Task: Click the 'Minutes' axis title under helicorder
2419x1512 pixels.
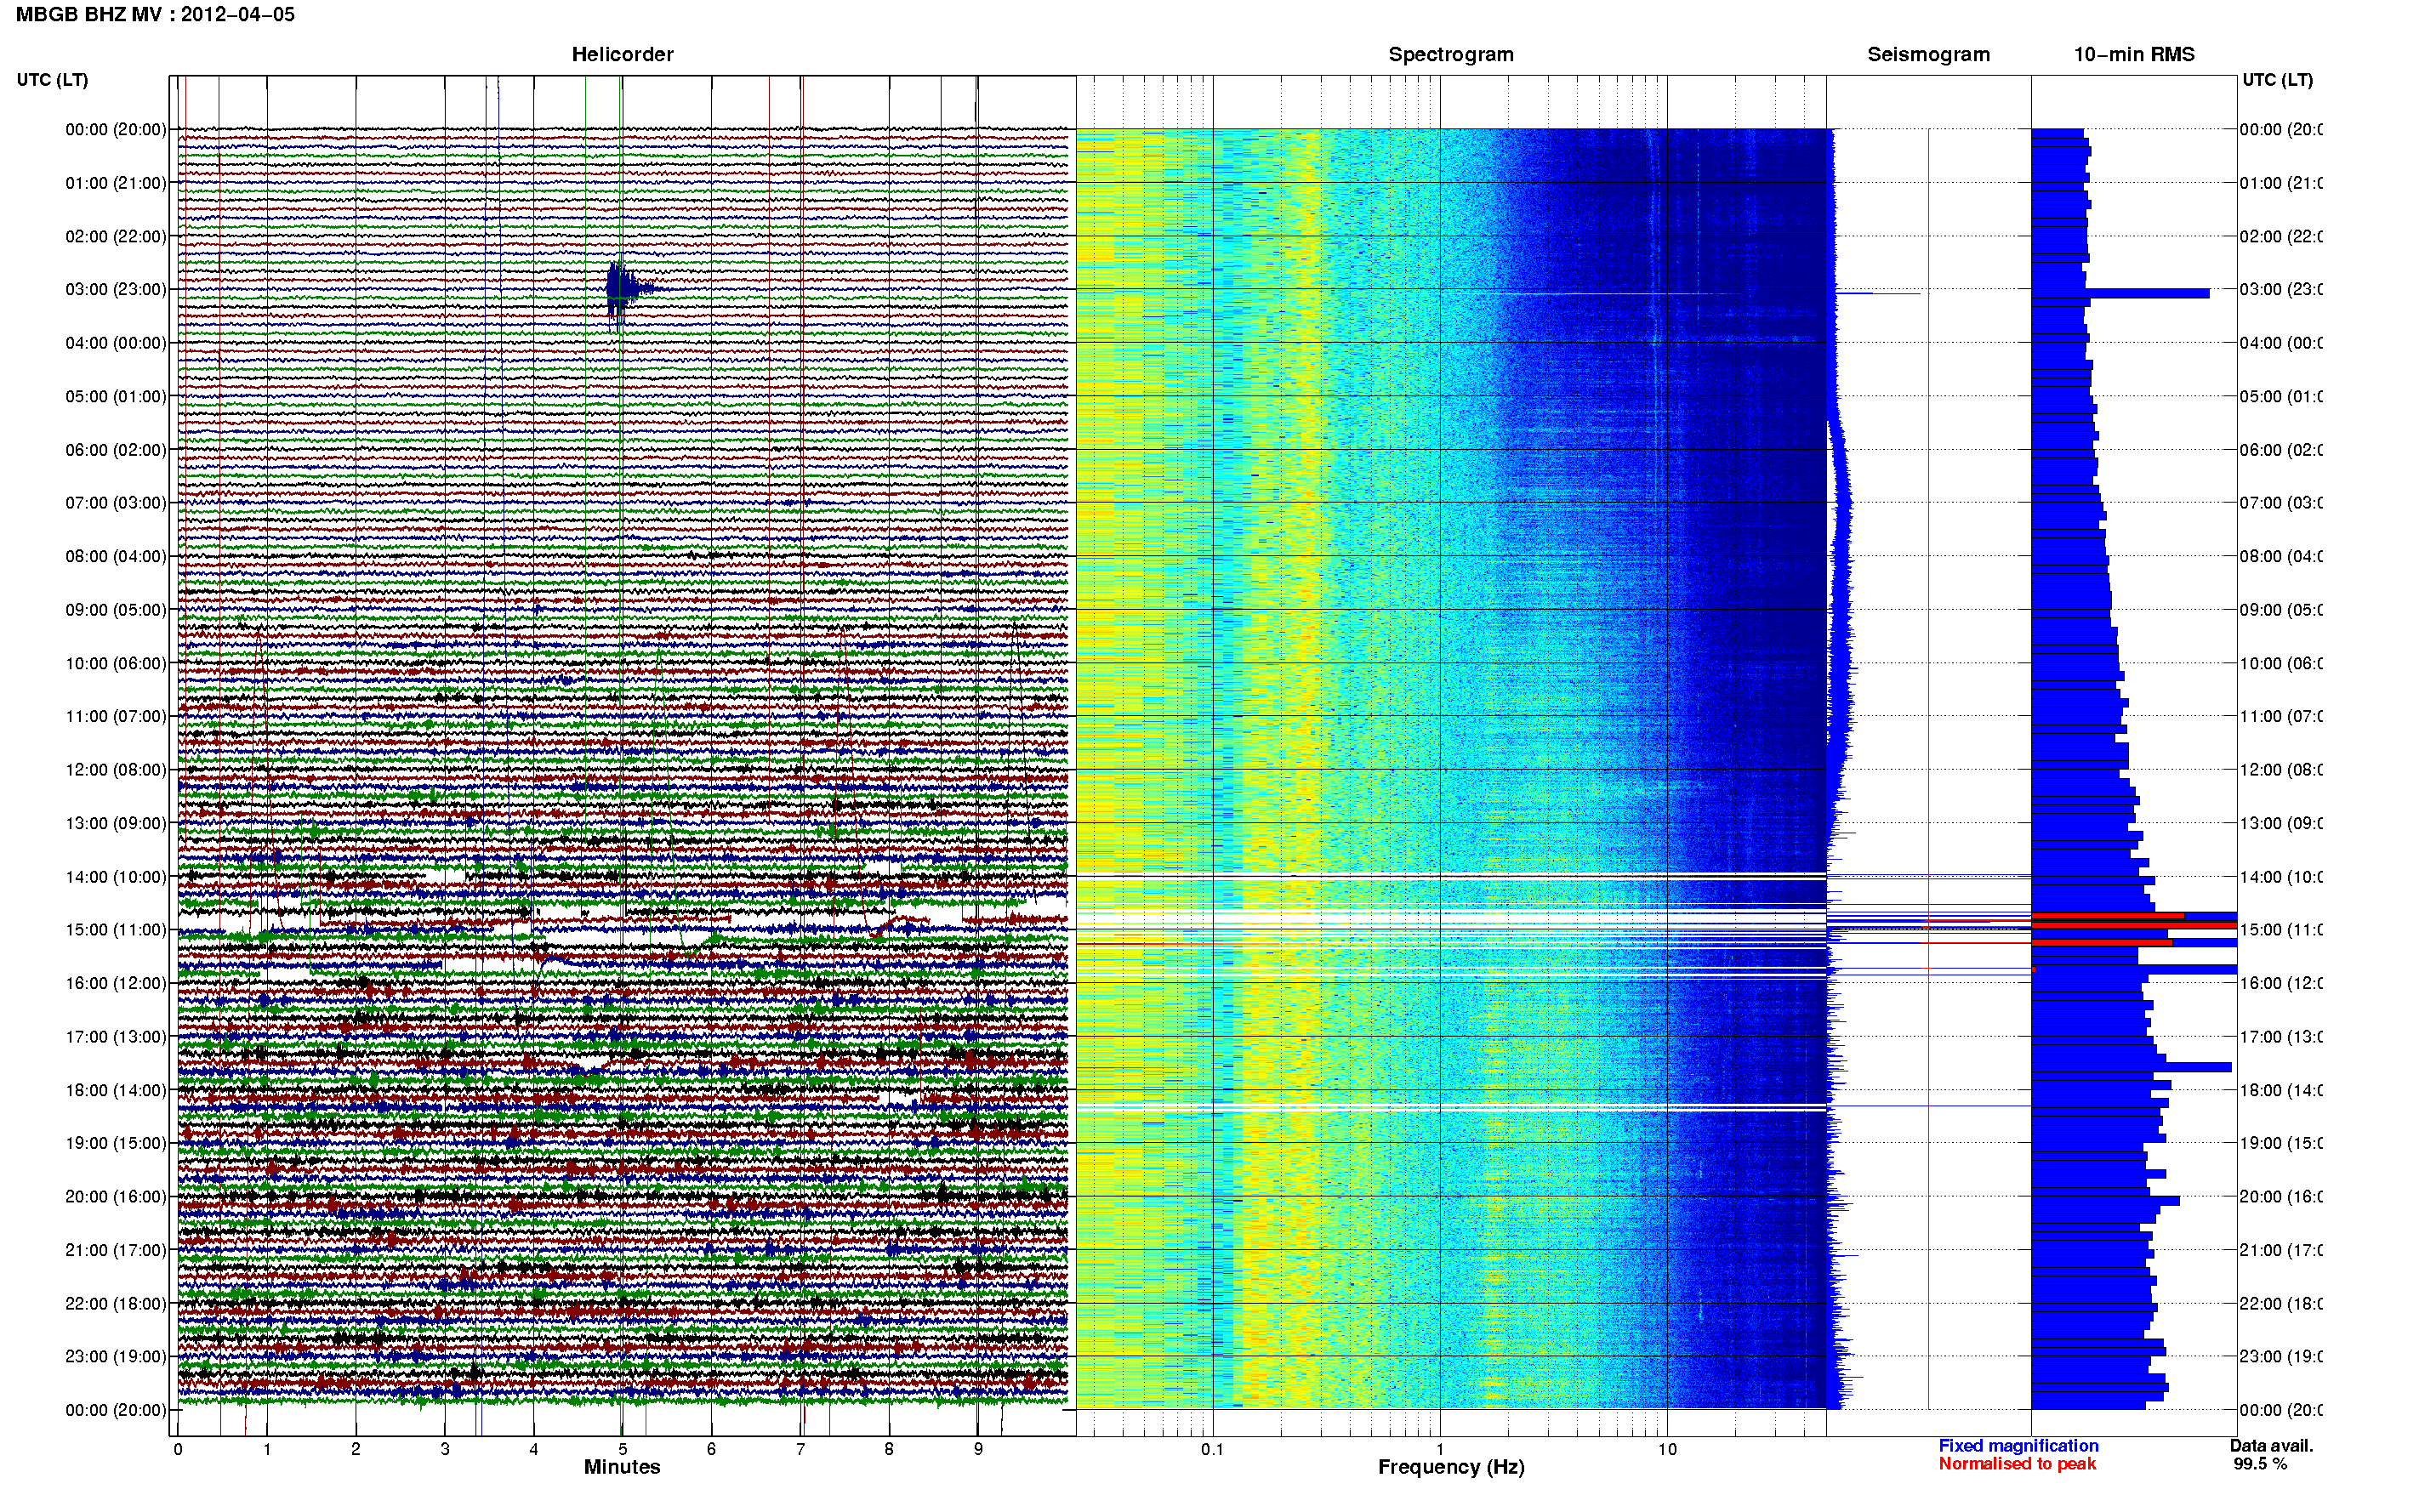Action: pyautogui.click(x=622, y=1467)
